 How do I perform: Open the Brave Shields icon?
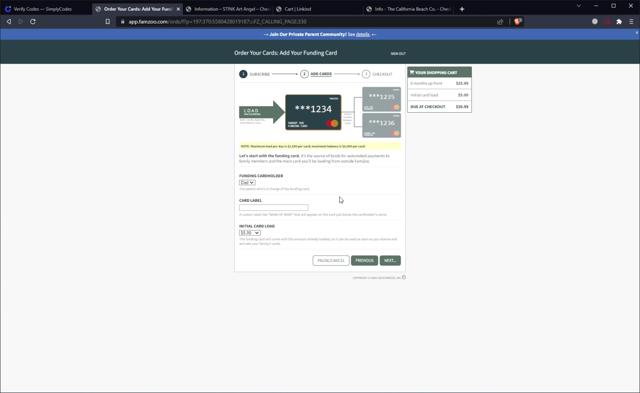518,22
